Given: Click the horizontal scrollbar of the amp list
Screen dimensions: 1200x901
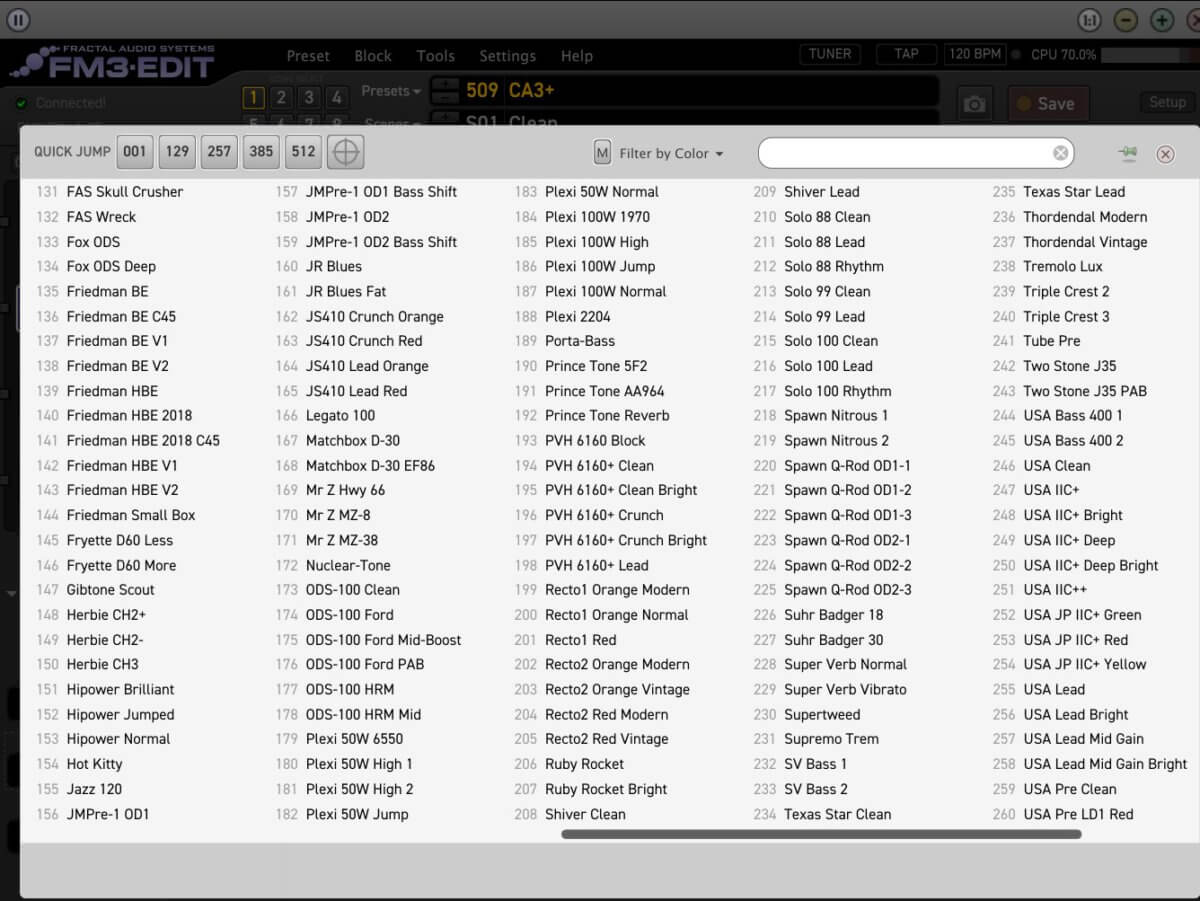Looking at the screenshot, I should 821,834.
